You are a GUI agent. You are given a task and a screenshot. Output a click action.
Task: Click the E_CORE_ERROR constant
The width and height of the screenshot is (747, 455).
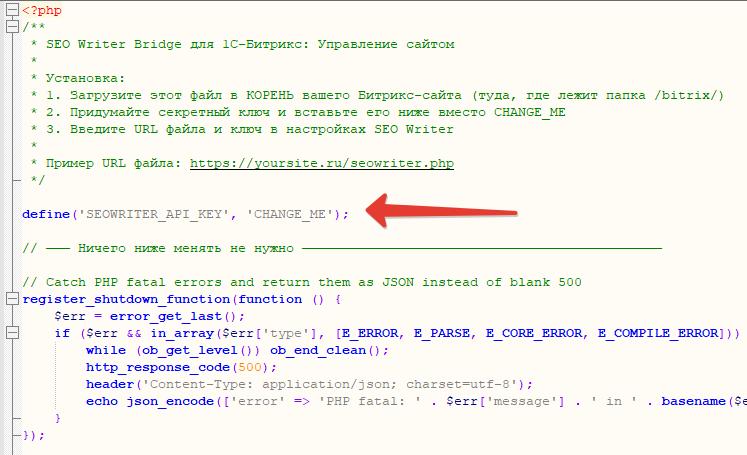click(x=534, y=333)
